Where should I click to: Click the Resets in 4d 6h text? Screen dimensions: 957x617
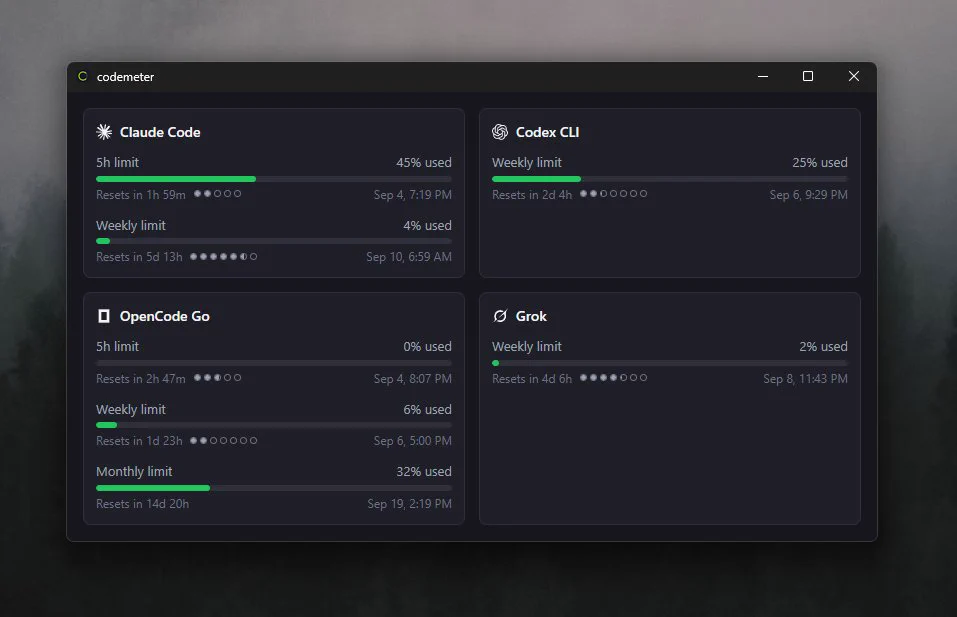pyautogui.click(x=532, y=378)
